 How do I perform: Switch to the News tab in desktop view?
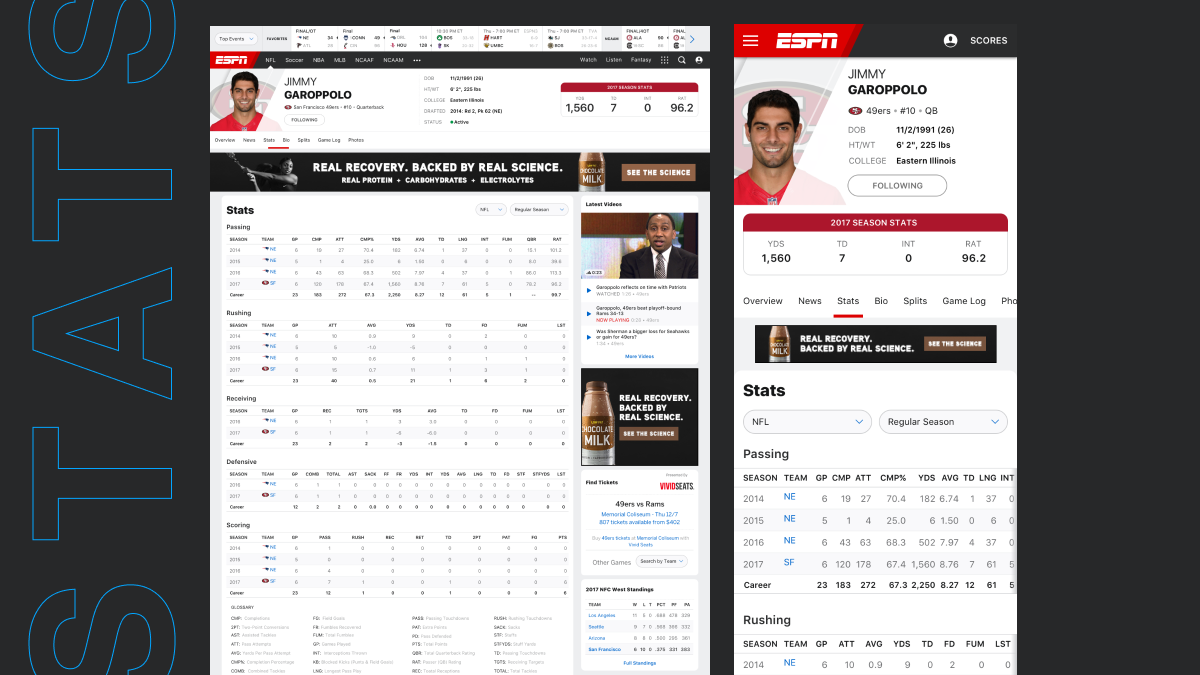249,140
